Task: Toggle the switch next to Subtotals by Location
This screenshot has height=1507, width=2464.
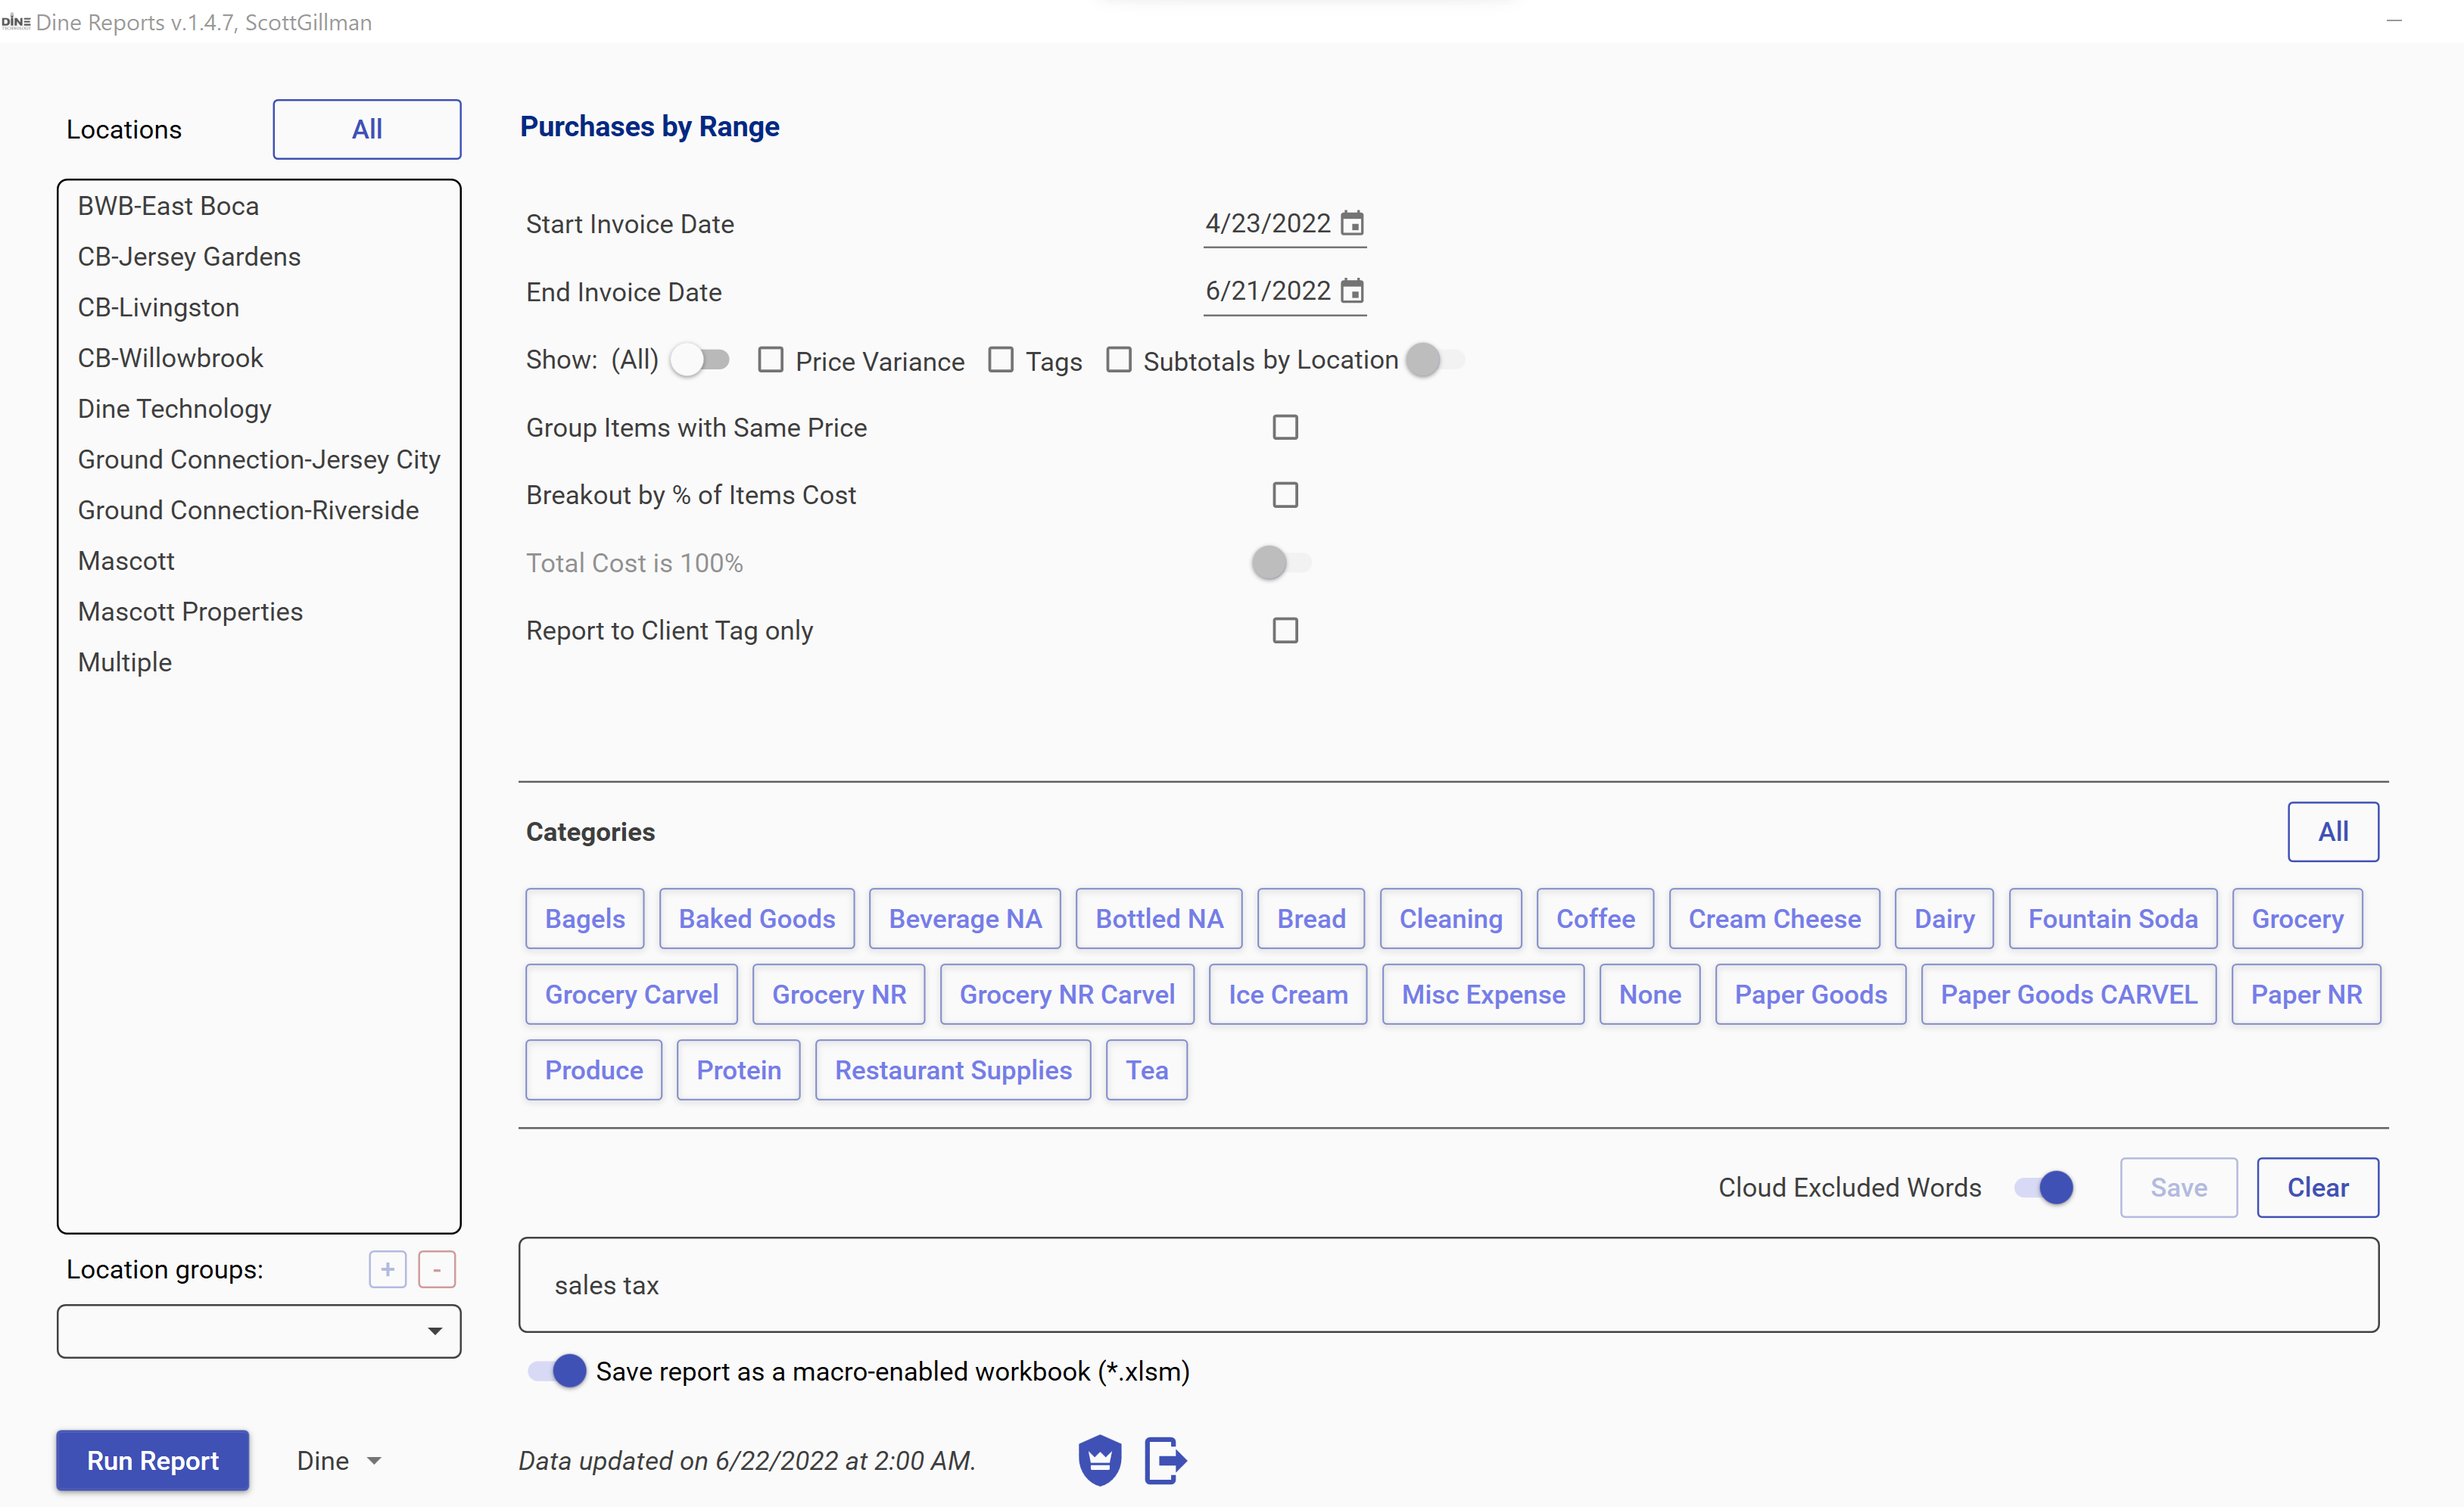Action: click(x=1436, y=359)
